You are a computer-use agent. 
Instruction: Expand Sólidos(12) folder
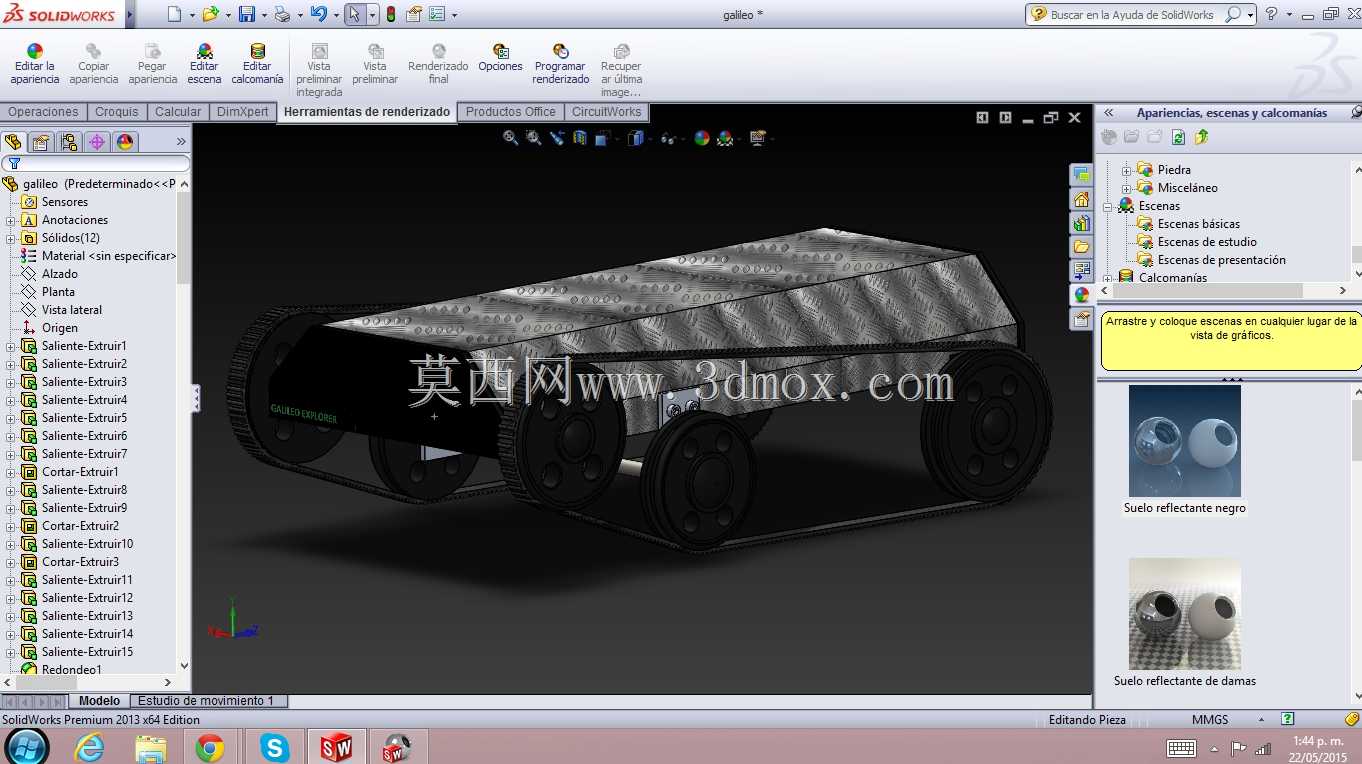click(11, 238)
